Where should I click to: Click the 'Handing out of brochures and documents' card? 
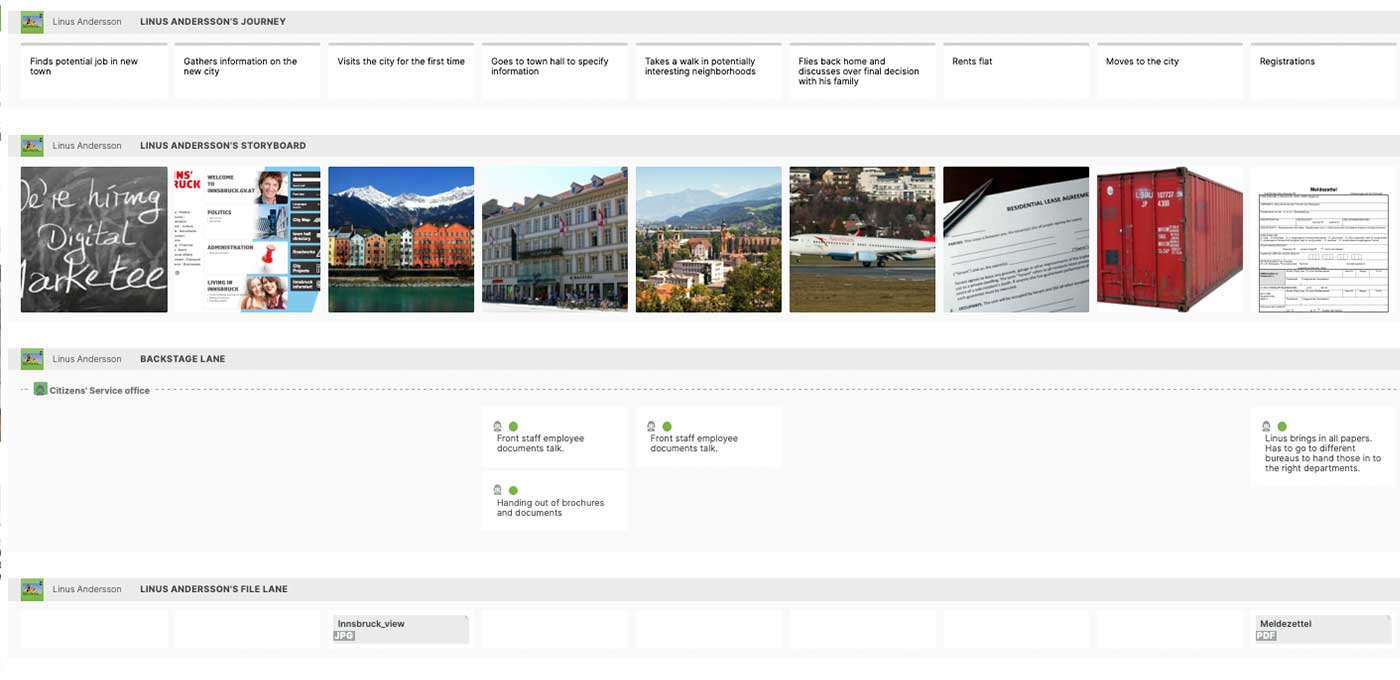(555, 501)
